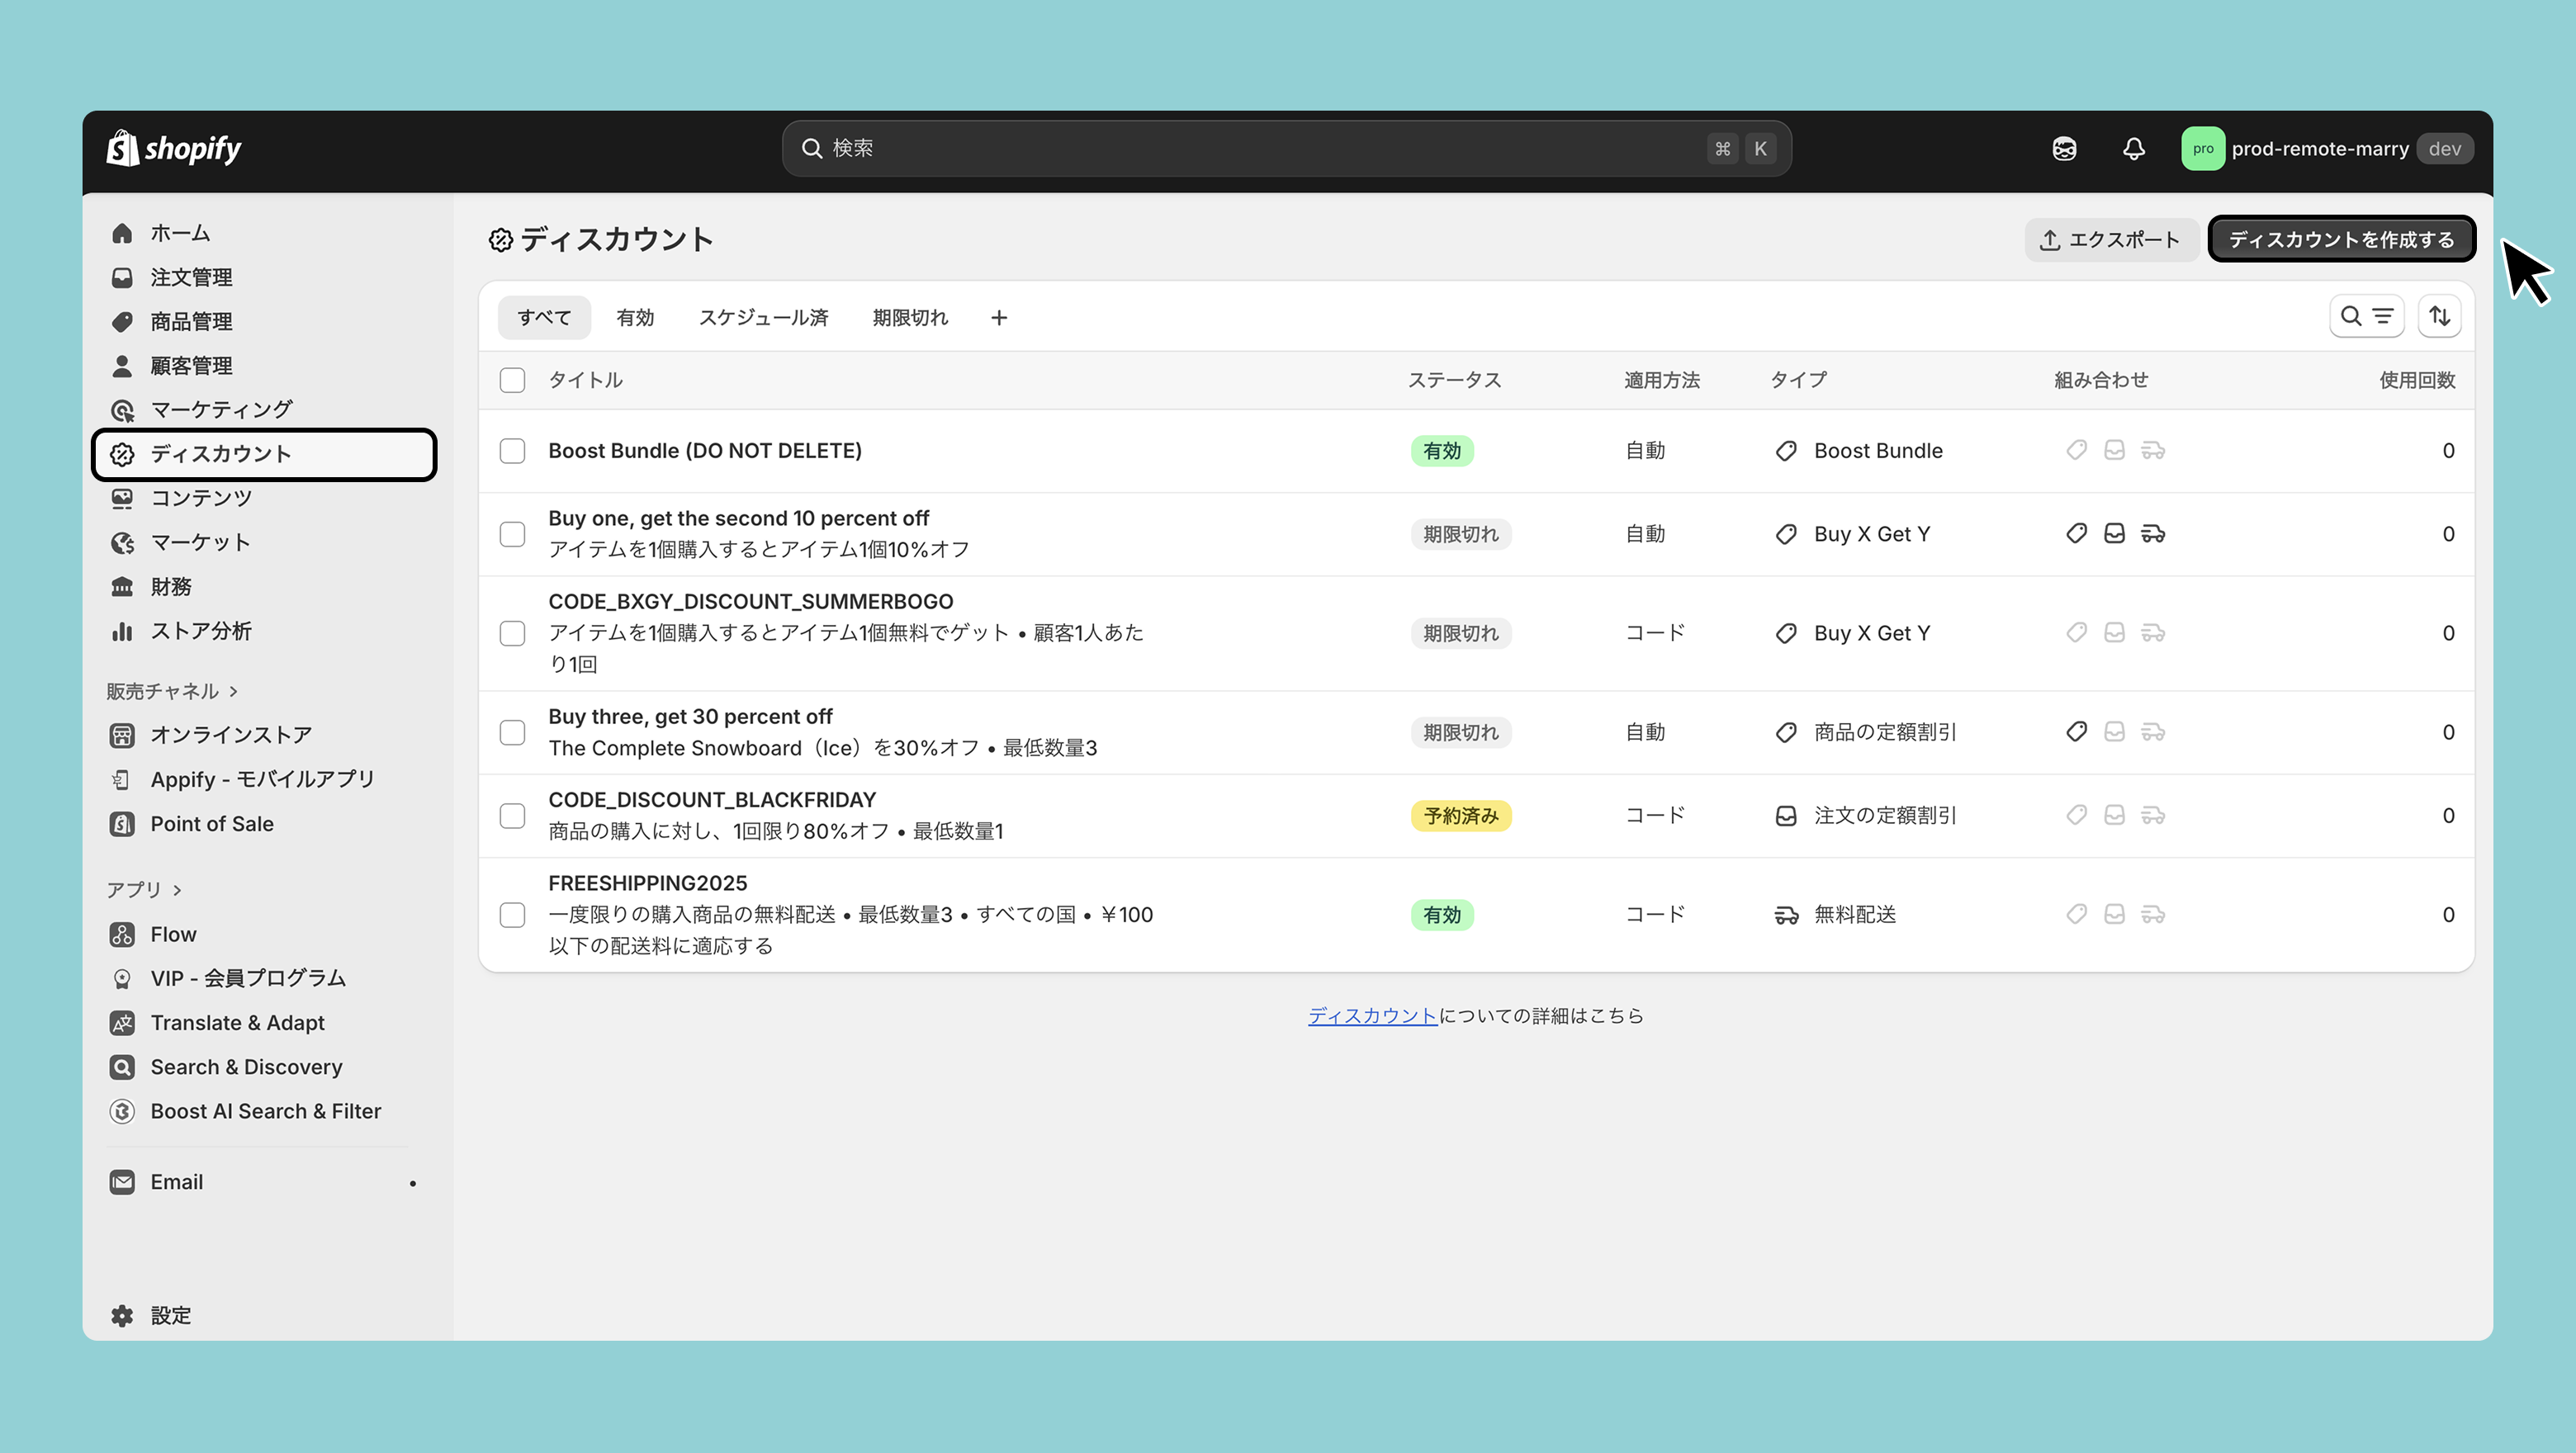Click the Boost AI Search & Filter icon
This screenshot has height=1453, width=2576.
coord(122,1111)
